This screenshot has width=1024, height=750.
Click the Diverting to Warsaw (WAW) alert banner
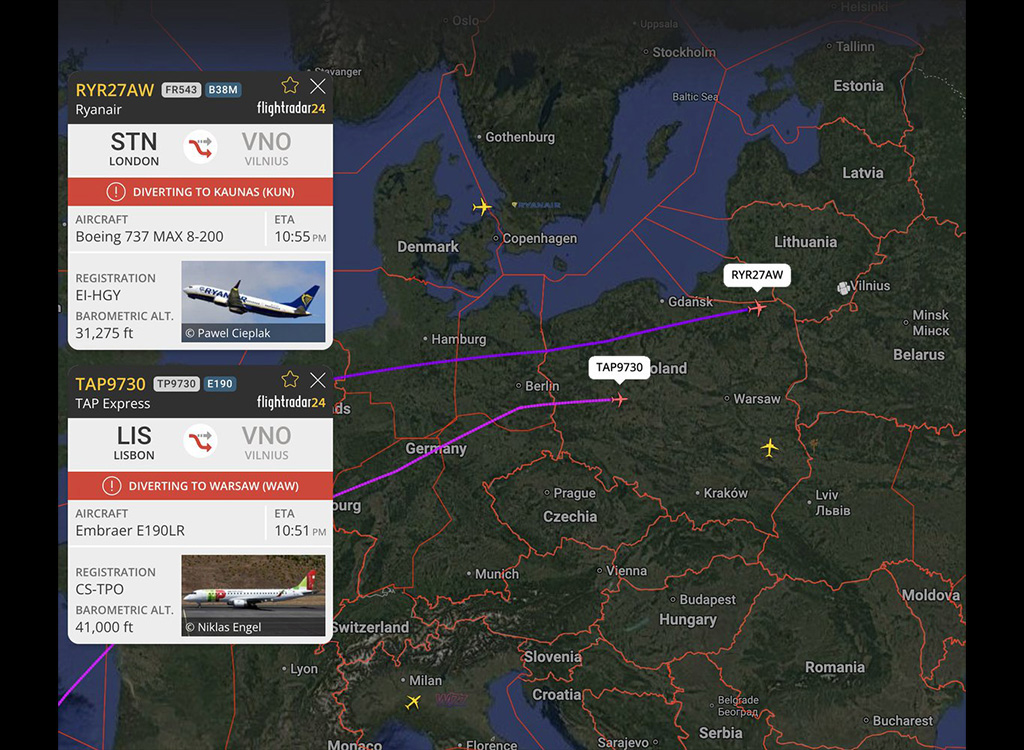pyautogui.click(x=200, y=486)
